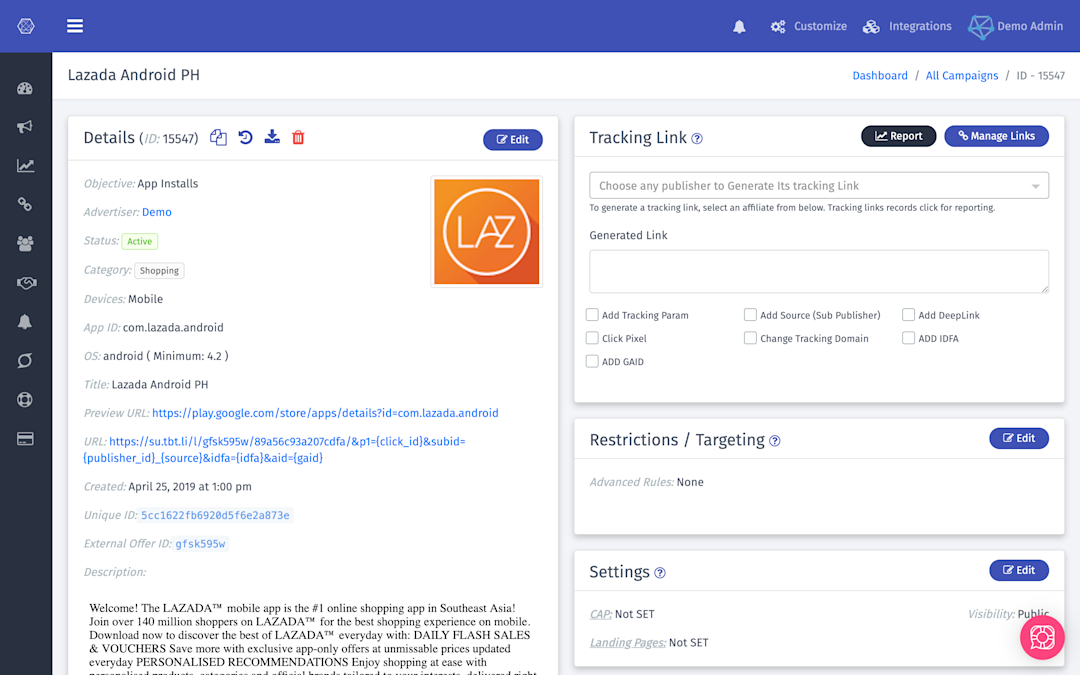Click the app logo in the top-left corner
The height and width of the screenshot is (675, 1080).
(26, 26)
